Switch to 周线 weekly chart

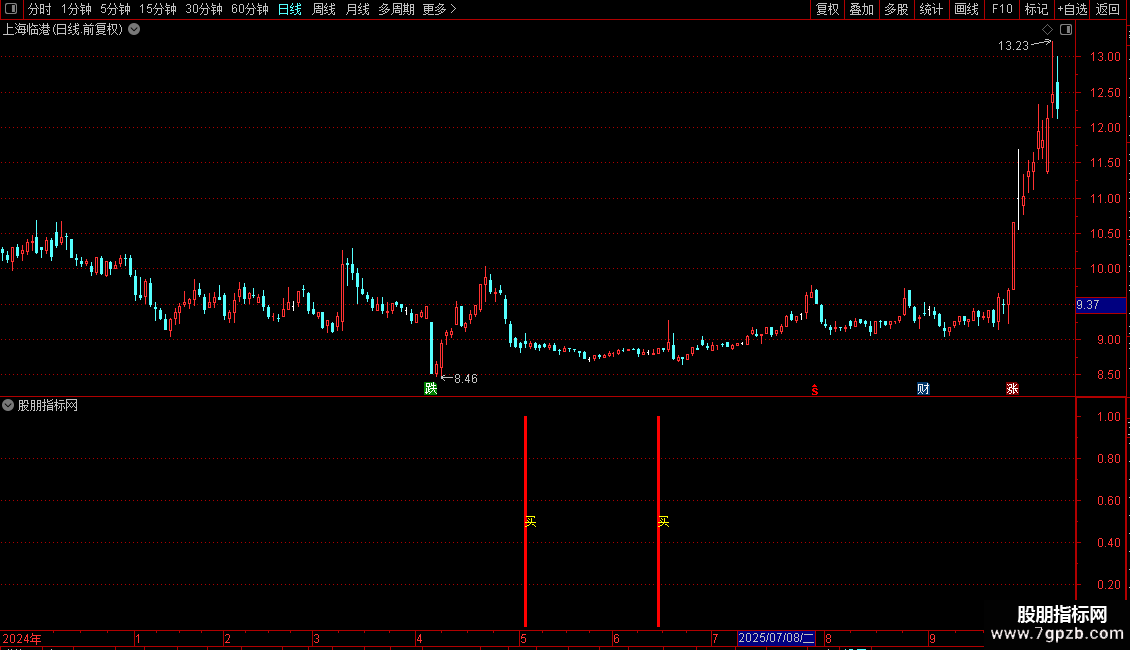tap(324, 9)
